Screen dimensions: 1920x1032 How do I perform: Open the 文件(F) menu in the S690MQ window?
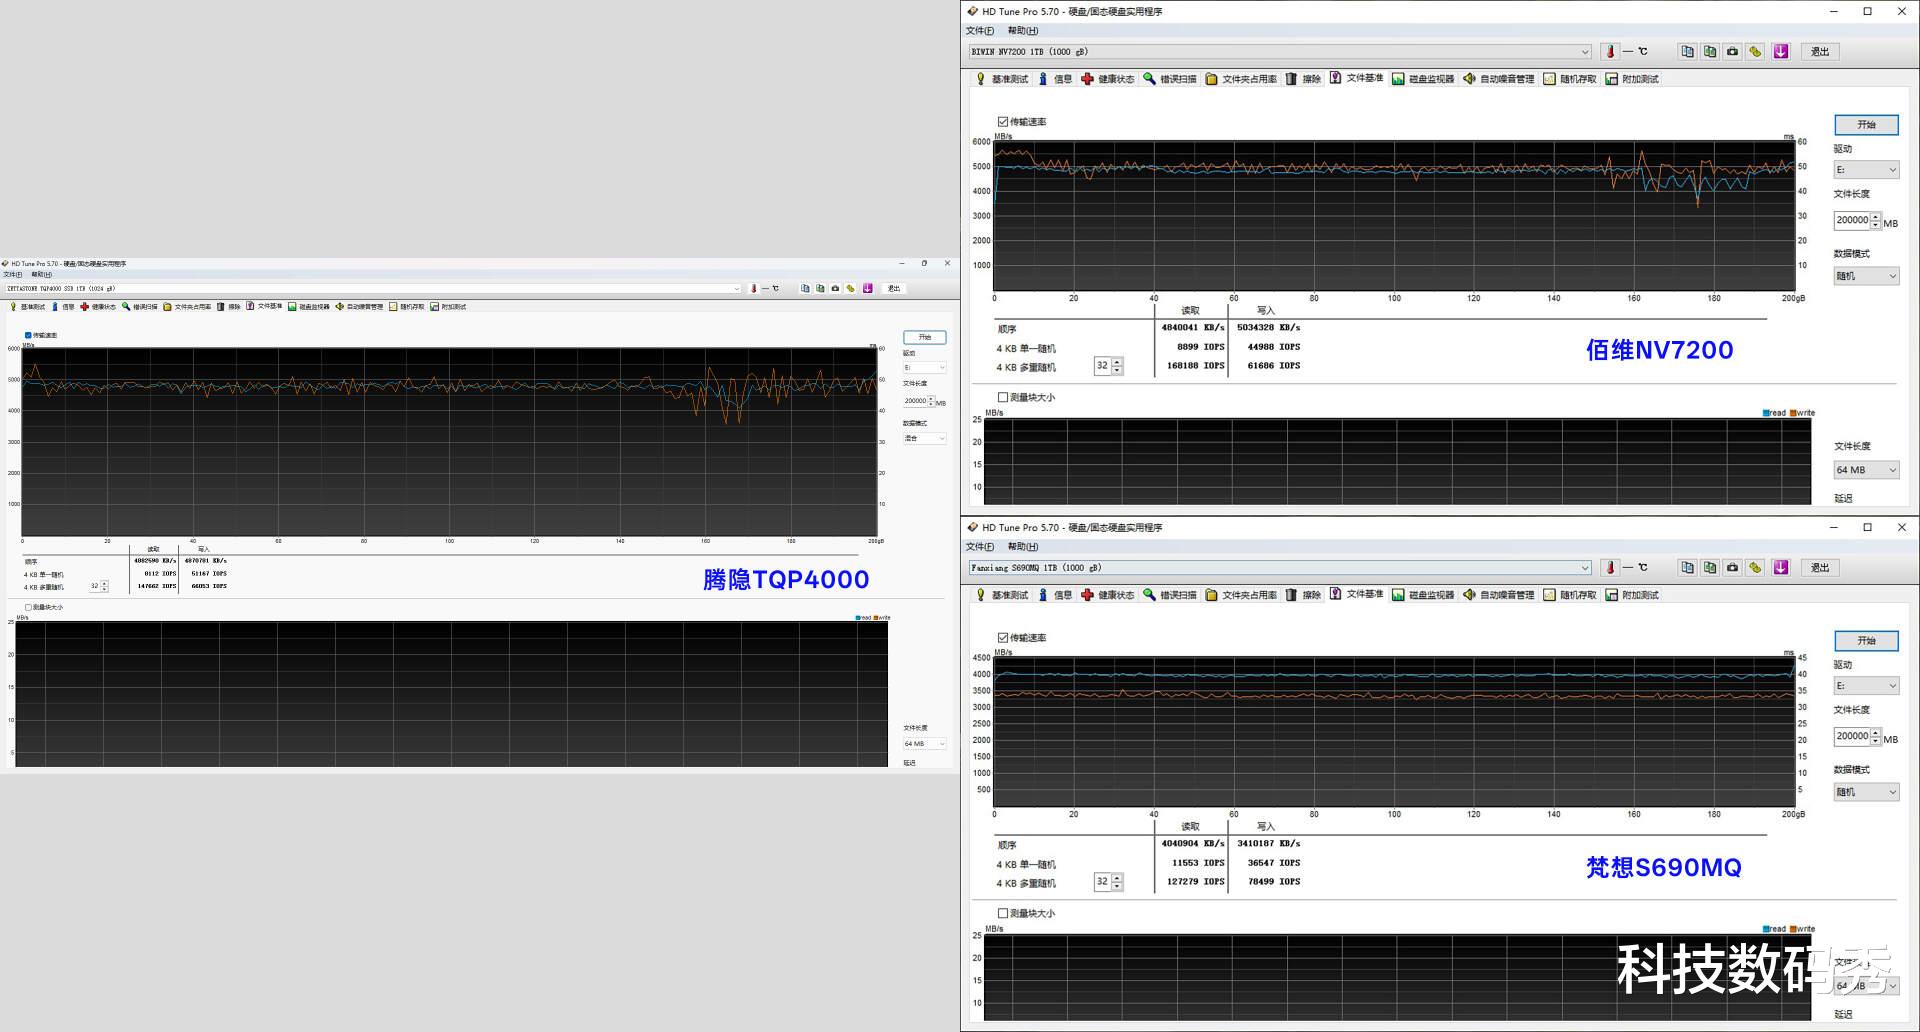(980, 547)
